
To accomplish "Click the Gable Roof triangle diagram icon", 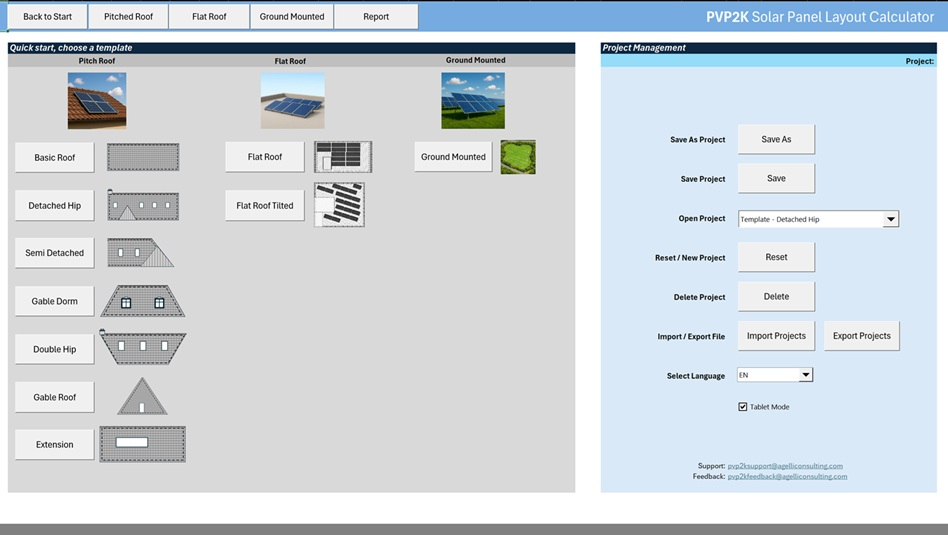I will [142, 396].
